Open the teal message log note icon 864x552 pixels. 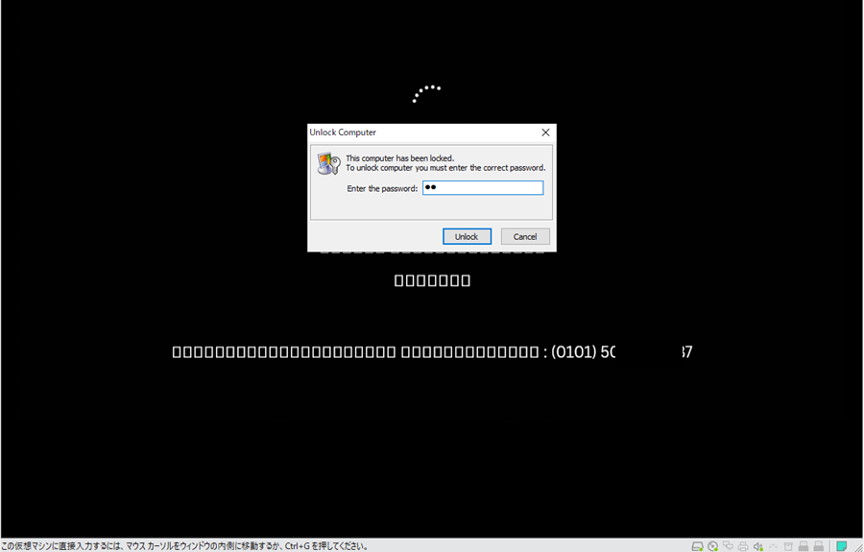841,546
